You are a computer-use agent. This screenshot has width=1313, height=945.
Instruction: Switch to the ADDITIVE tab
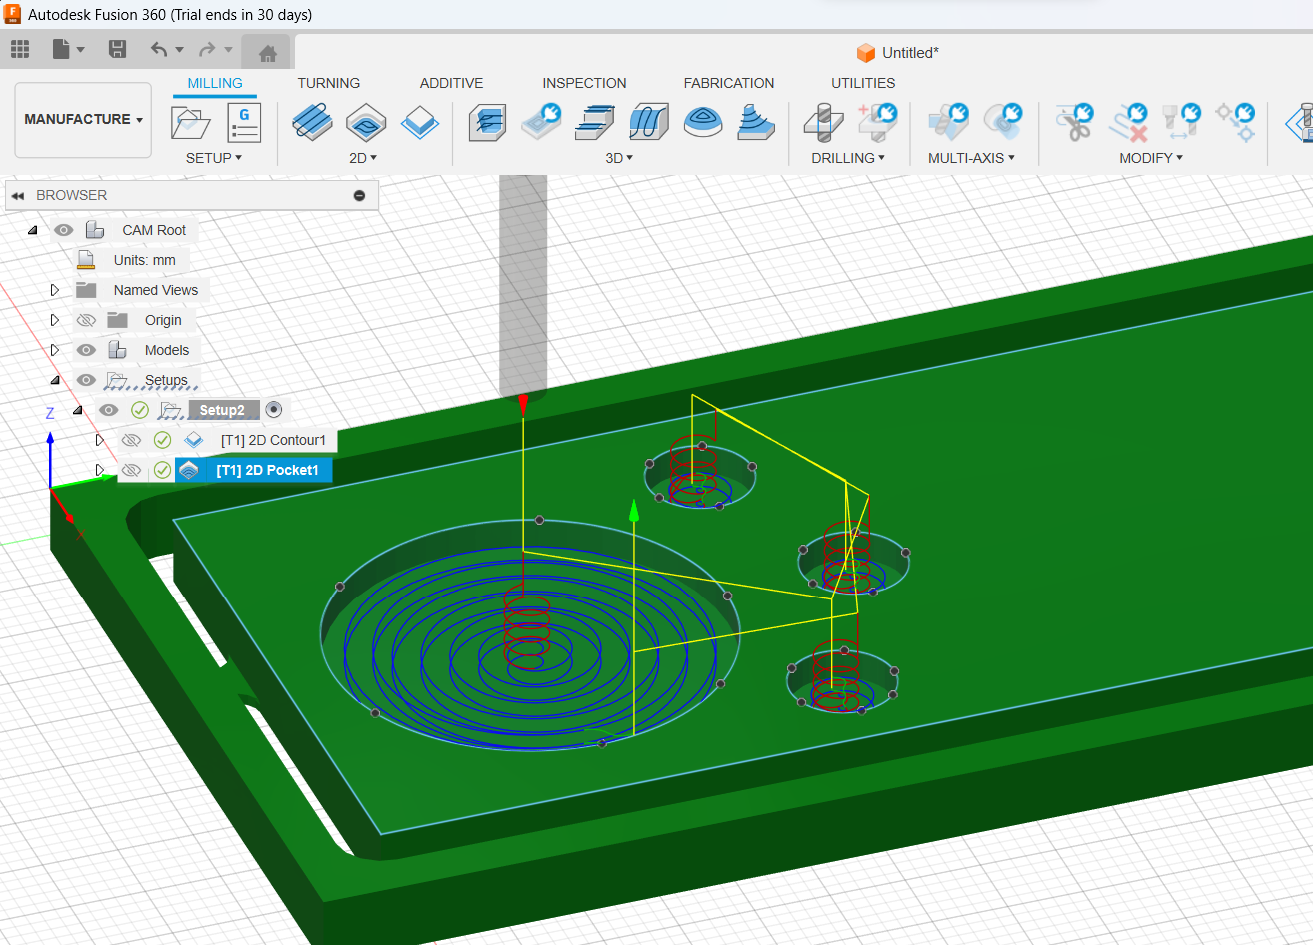coord(451,83)
